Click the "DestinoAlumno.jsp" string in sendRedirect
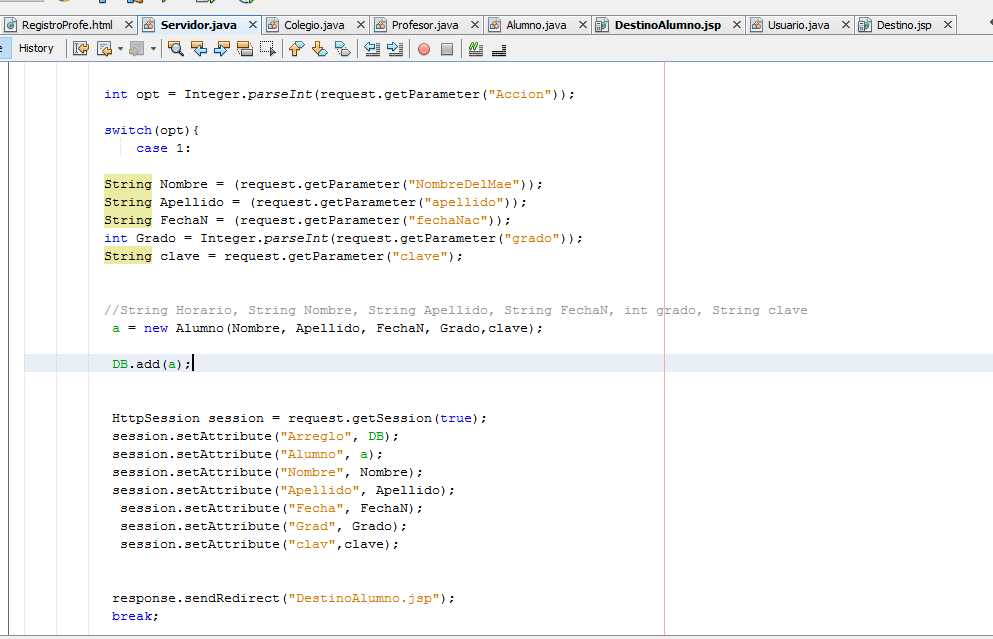The width and height of the screenshot is (993, 639). [364, 598]
